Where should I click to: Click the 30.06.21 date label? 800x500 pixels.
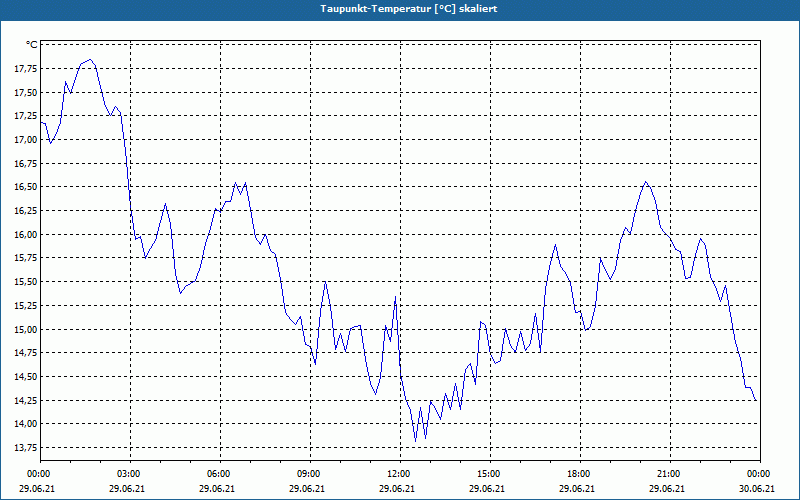tap(757, 489)
